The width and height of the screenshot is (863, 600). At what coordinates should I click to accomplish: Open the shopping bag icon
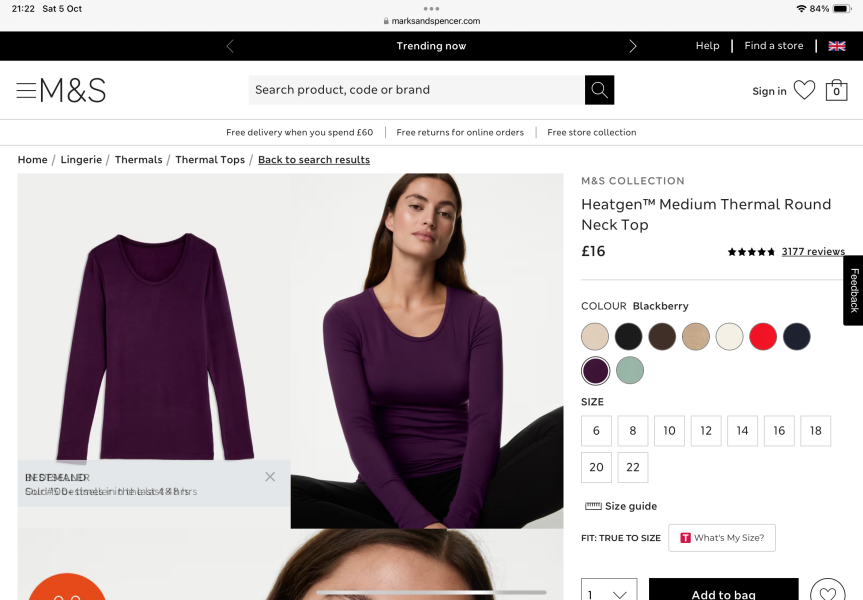(x=836, y=90)
